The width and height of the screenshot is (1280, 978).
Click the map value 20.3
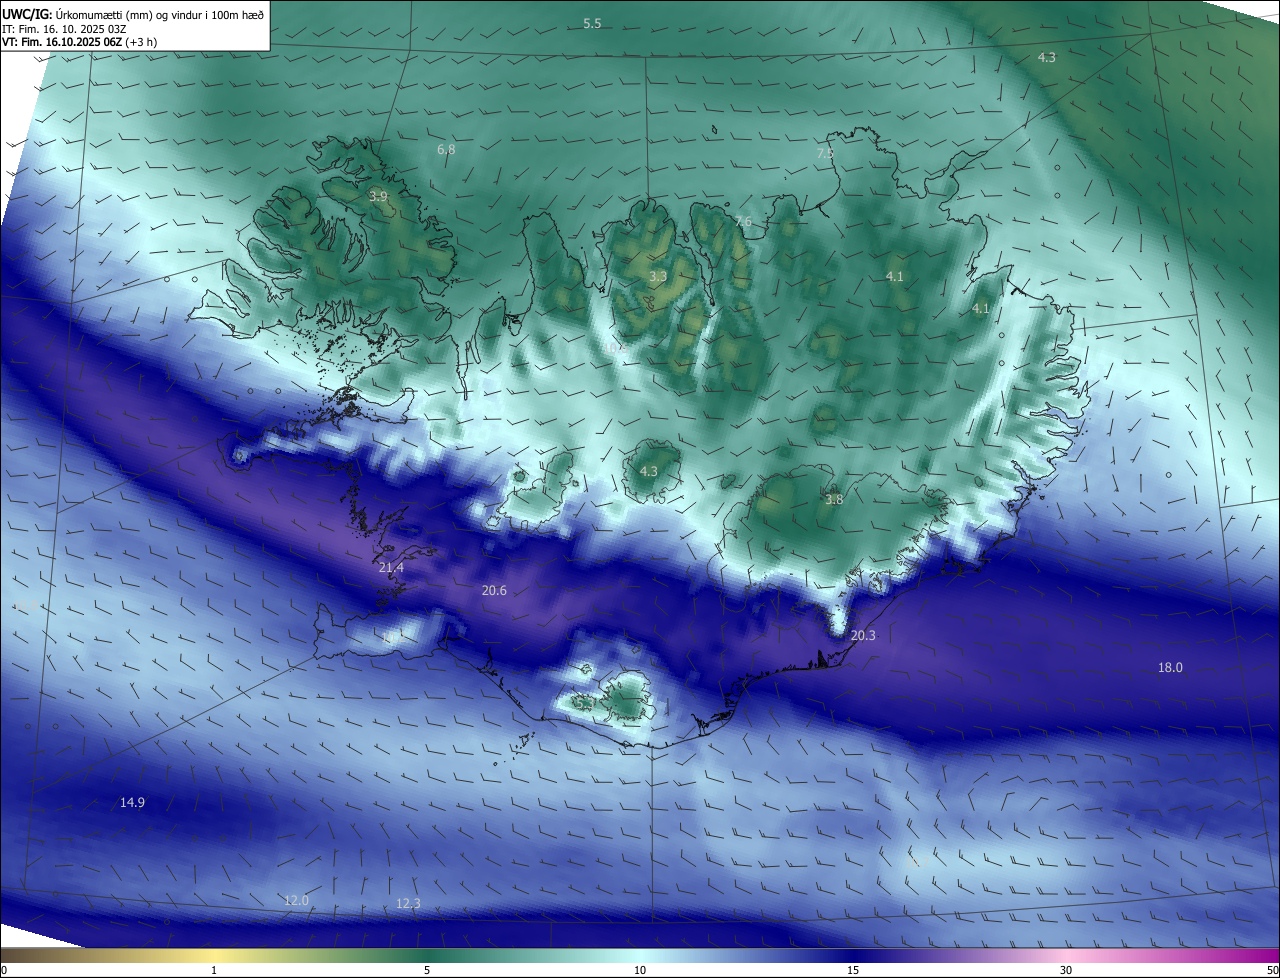[x=863, y=636]
